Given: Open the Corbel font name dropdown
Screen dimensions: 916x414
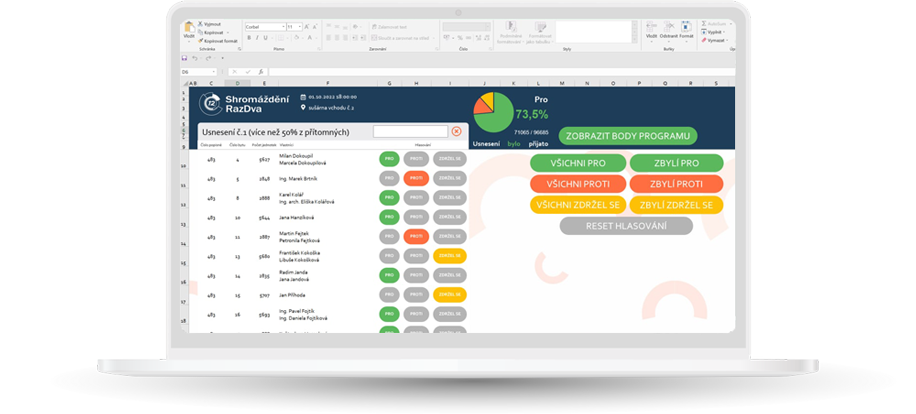Looking at the screenshot, I should [281, 27].
